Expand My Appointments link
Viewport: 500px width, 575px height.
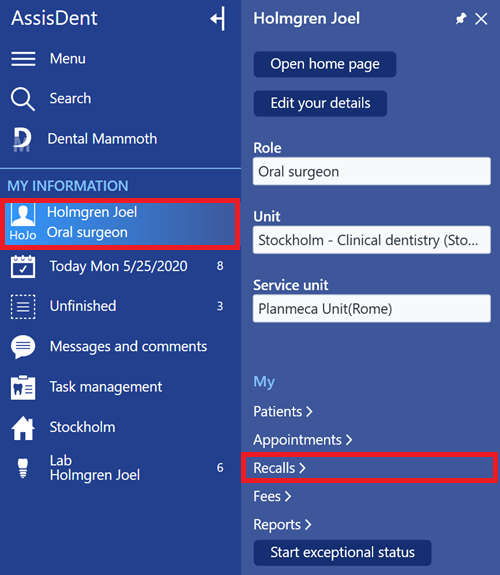tap(303, 440)
